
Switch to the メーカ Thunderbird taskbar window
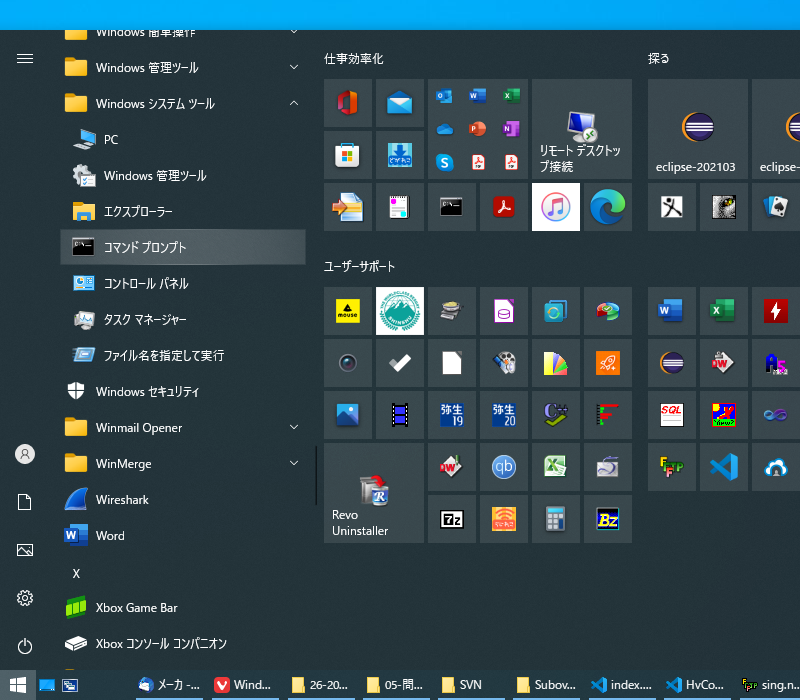tap(169, 685)
